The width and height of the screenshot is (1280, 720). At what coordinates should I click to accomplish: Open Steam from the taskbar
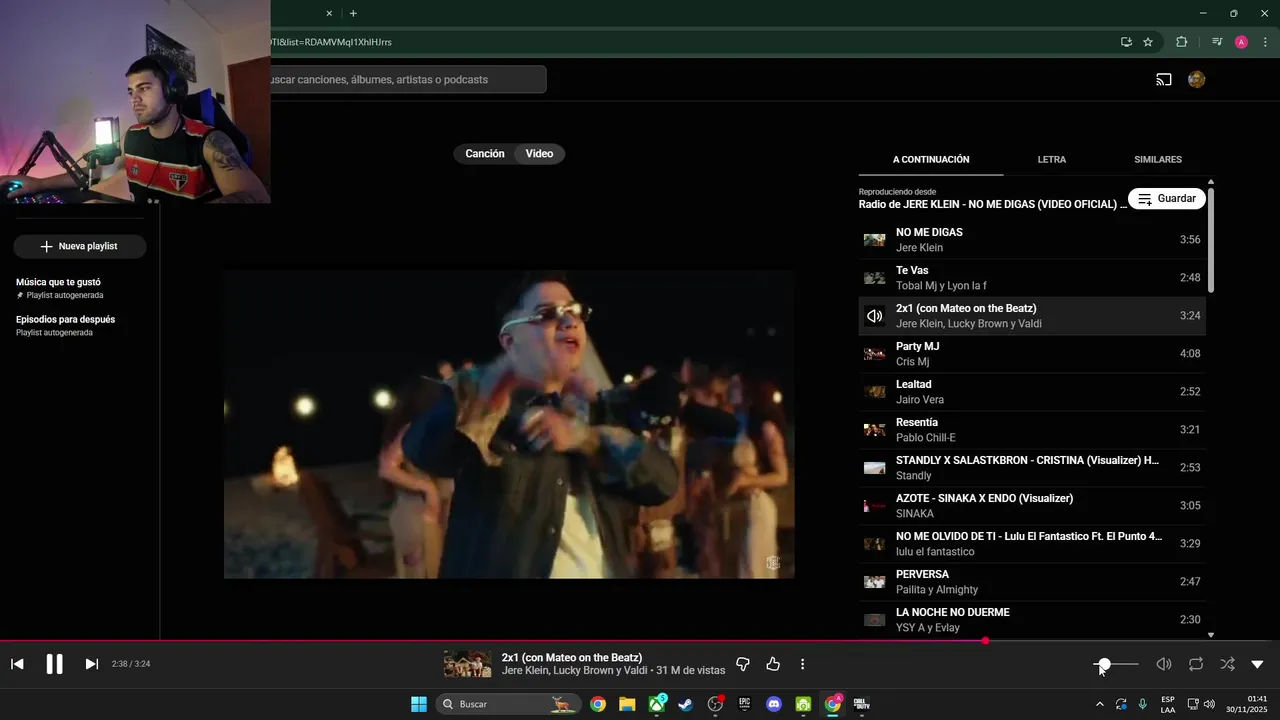click(x=685, y=704)
